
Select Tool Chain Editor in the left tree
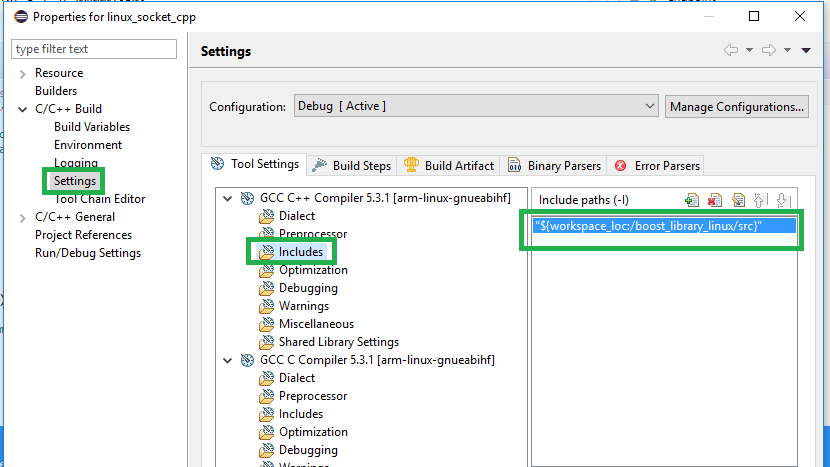click(99, 199)
